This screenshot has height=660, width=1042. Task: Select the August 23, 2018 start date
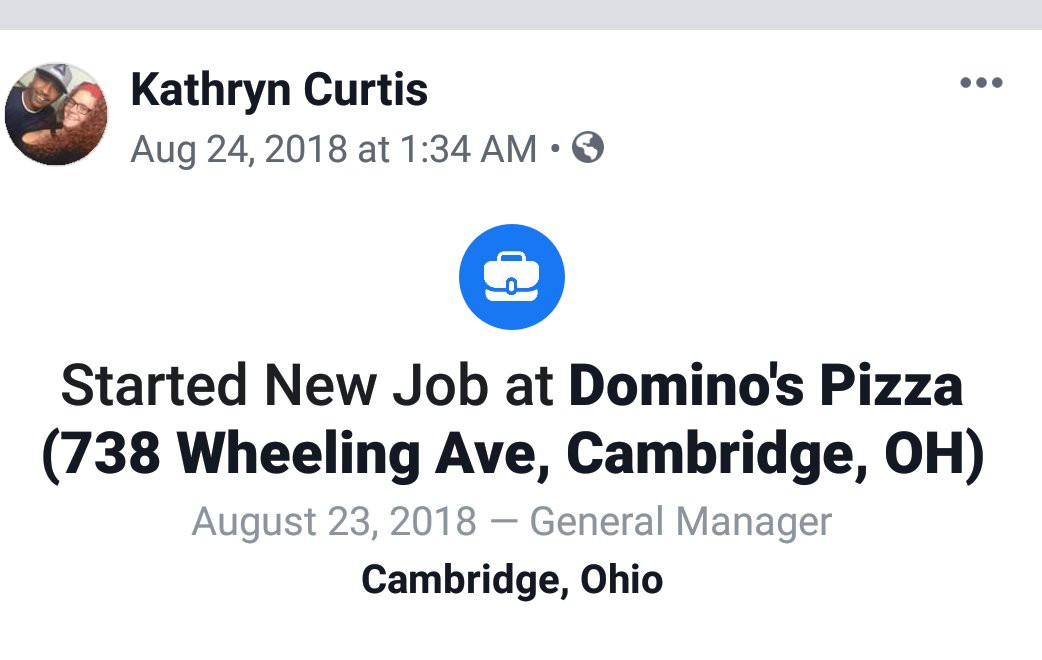point(336,520)
